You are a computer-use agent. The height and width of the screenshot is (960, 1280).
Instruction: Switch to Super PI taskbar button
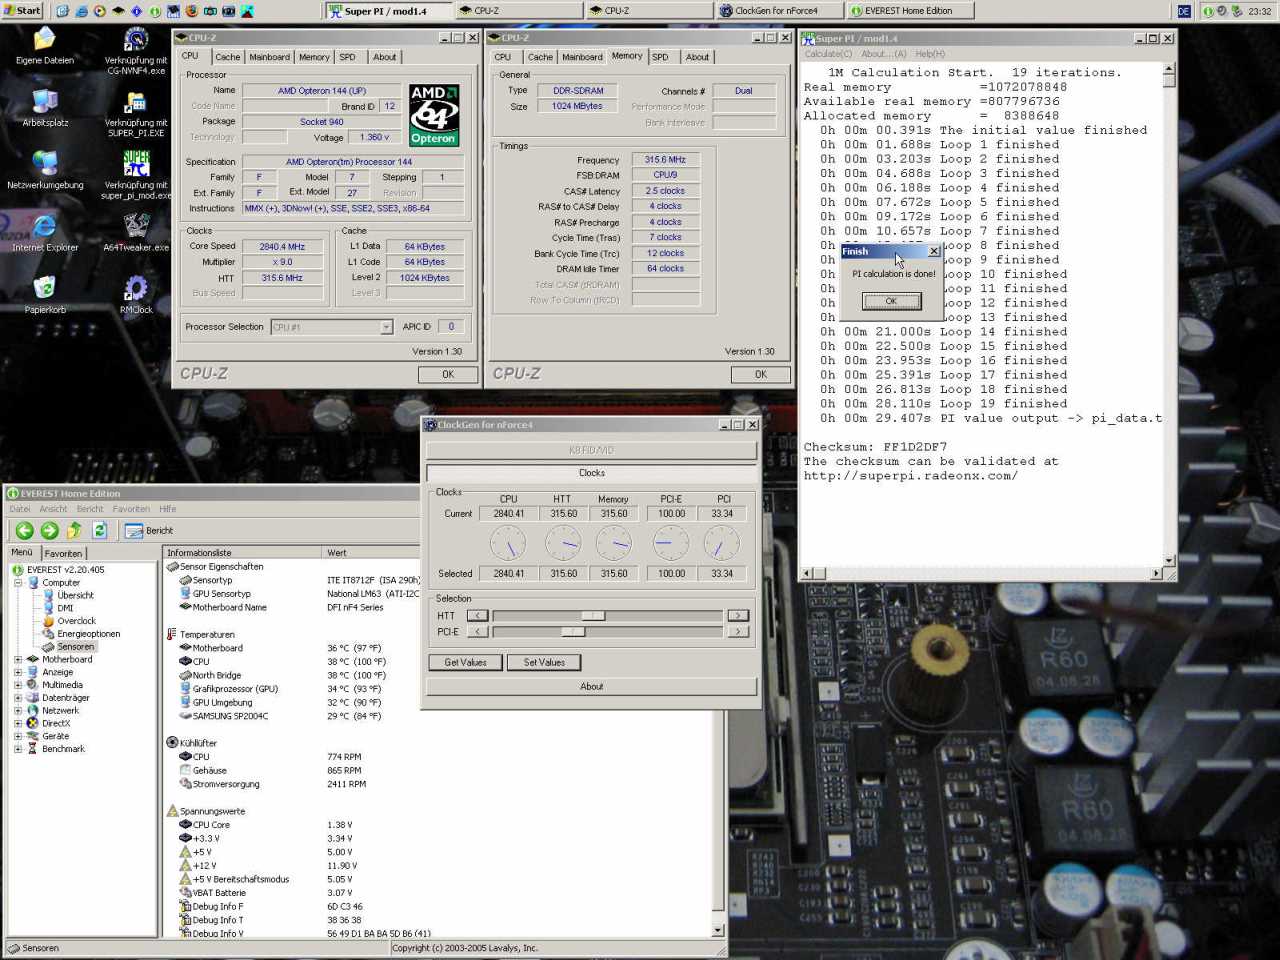tap(388, 11)
